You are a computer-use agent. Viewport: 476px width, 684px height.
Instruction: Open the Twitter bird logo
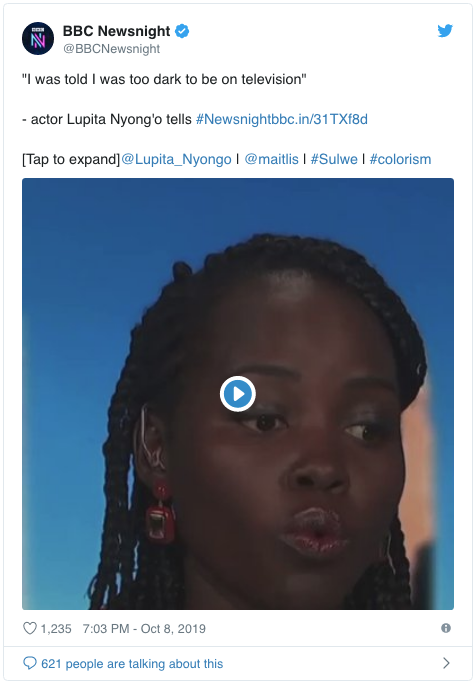coord(445,31)
